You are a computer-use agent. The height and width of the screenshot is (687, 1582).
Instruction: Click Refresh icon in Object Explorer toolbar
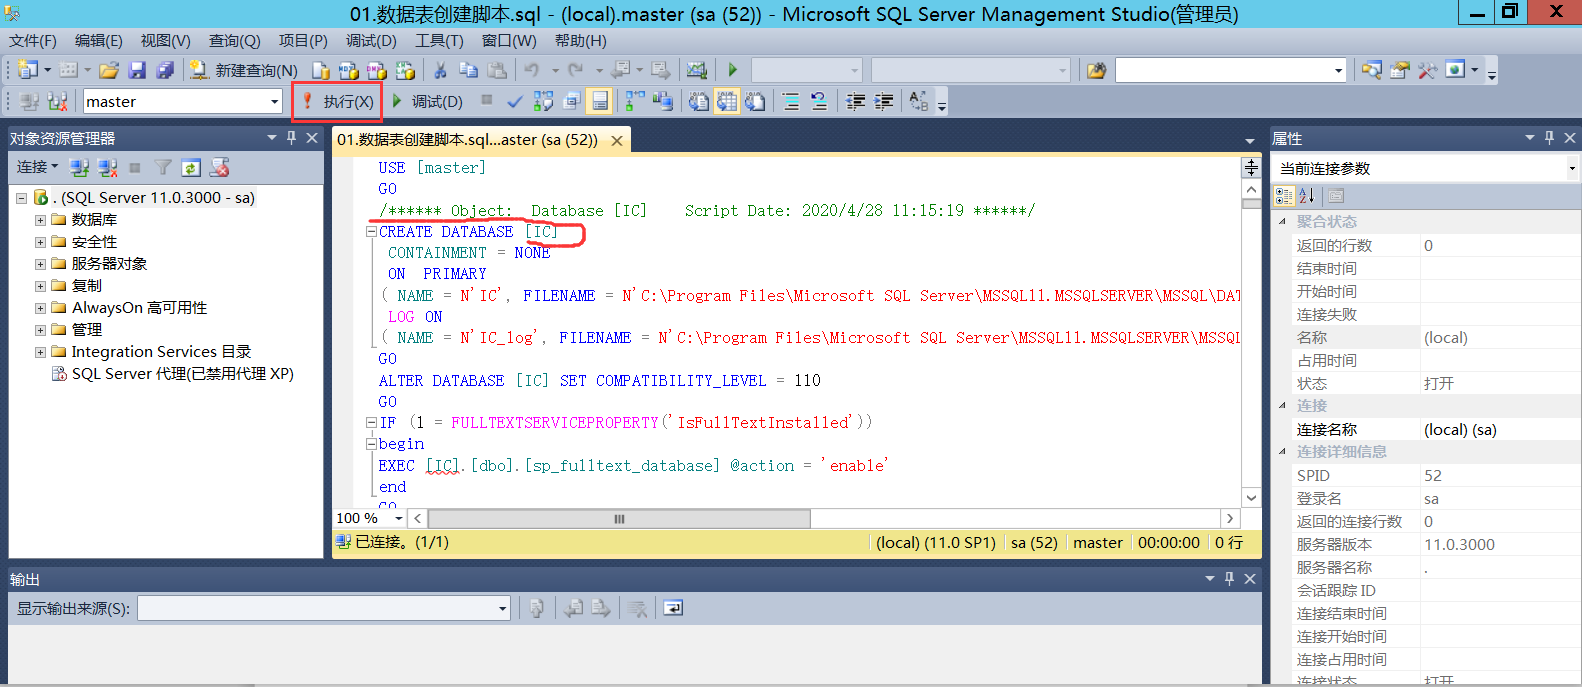(x=191, y=167)
